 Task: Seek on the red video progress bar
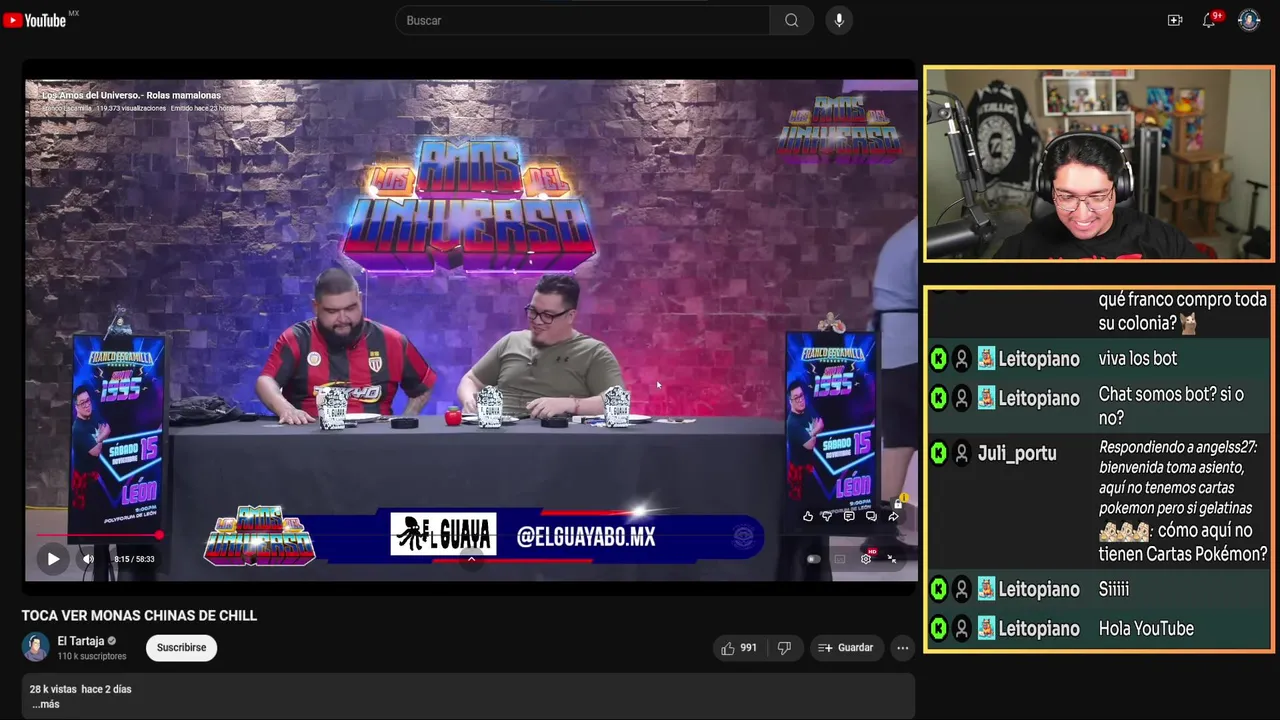pyautogui.click(x=98, y=536)
